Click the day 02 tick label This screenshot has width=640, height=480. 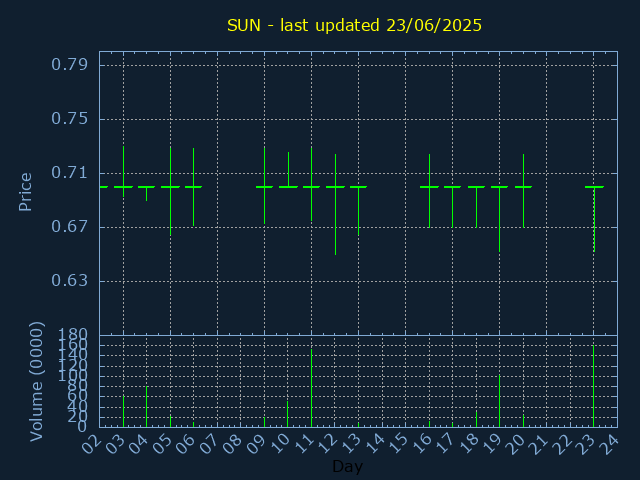click(x=92, y=444)
